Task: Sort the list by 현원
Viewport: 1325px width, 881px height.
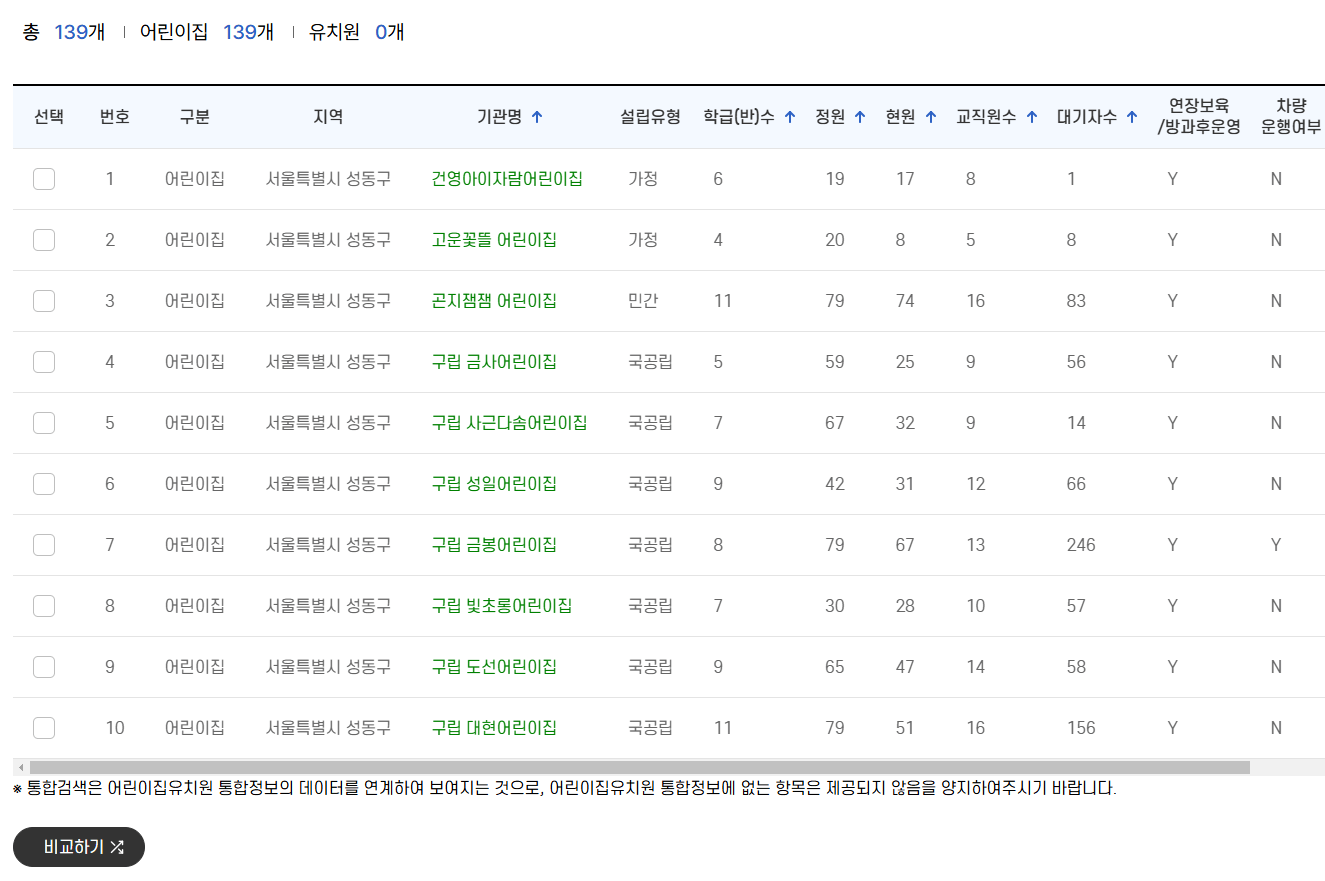Action: click(929, 116)
